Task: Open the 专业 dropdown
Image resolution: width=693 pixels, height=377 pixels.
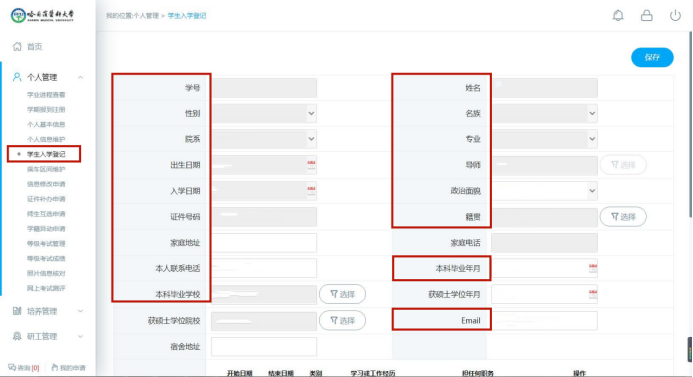Action: (x=544, y=139)
